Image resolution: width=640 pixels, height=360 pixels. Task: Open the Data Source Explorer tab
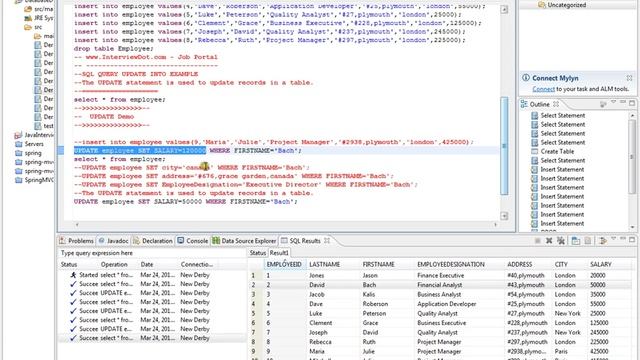click(x=244, y=241)
